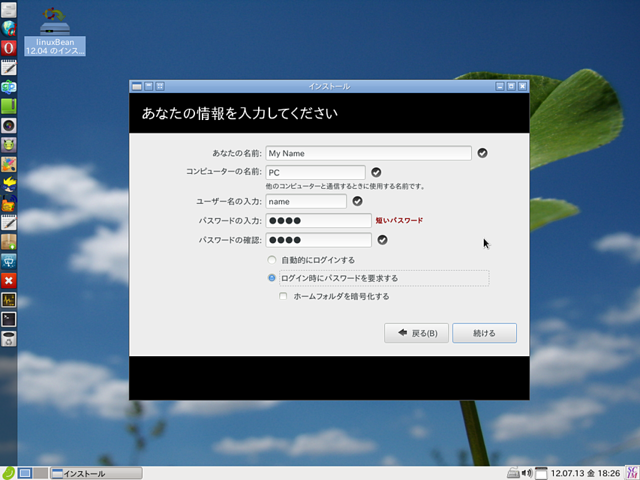The width and height of the screenshot is (640, 480).
Task: Focus the computer name field containing PC
Action: coord(316,172)
